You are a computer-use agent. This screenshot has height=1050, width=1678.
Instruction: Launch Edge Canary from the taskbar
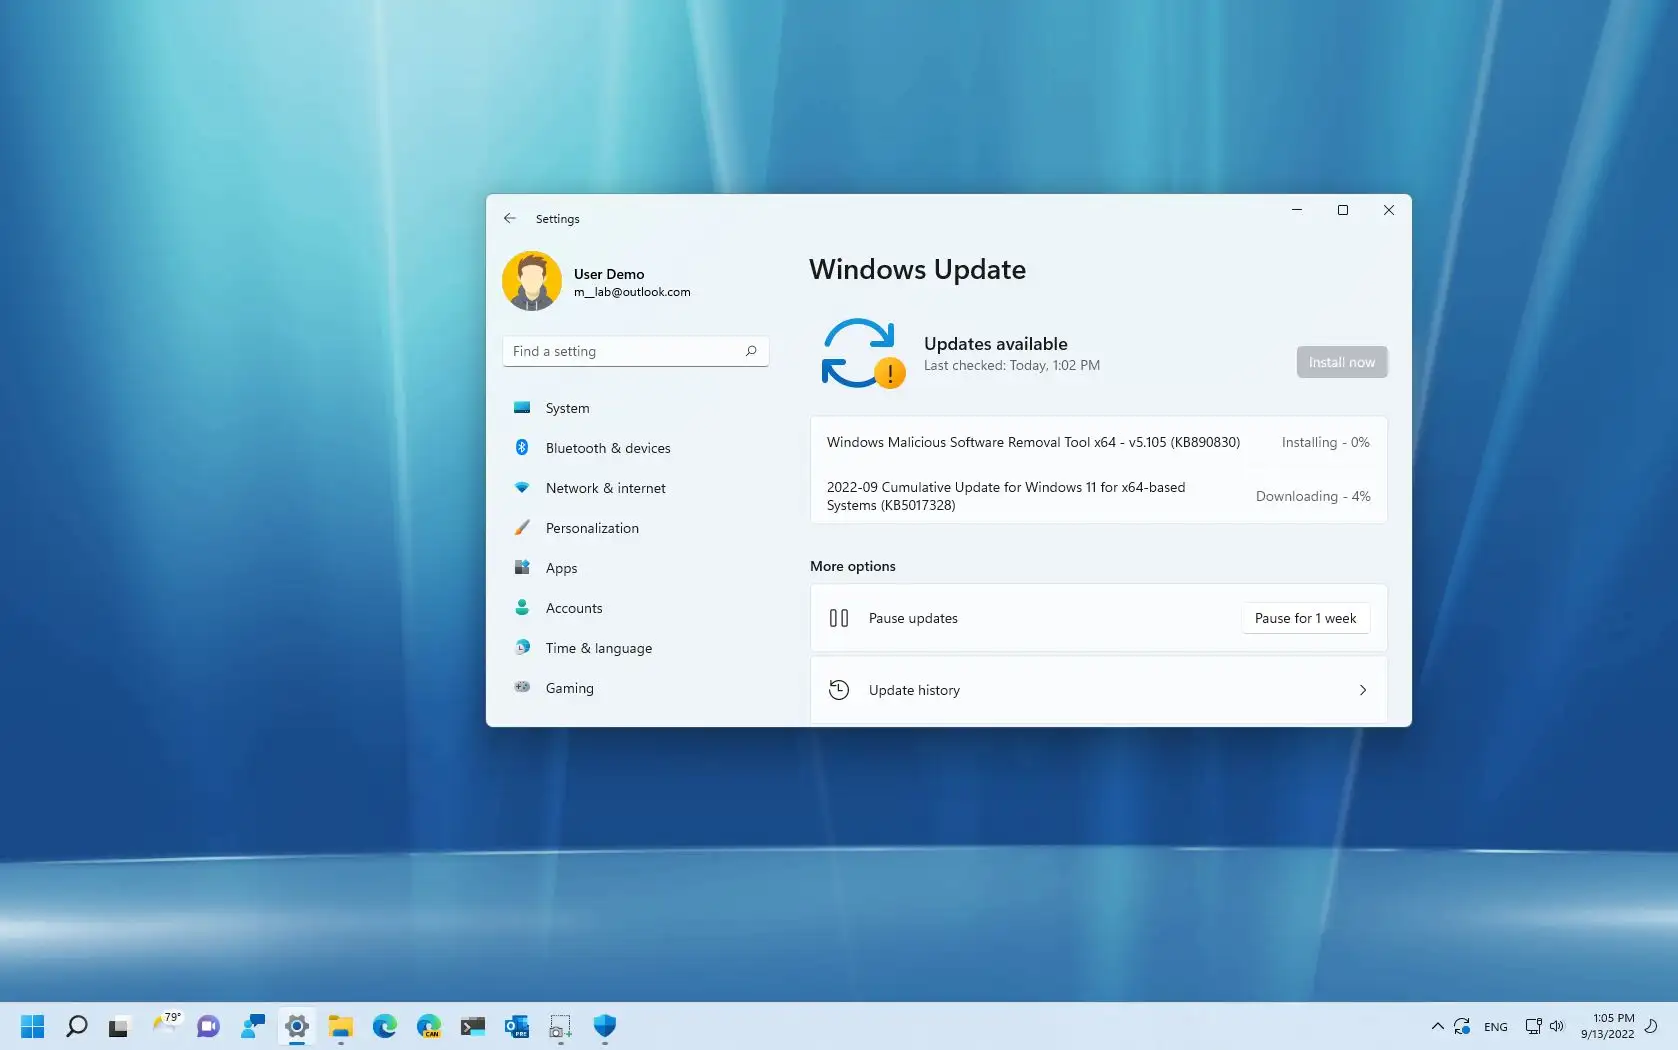pyautogui.click(x=429, y=1026)
